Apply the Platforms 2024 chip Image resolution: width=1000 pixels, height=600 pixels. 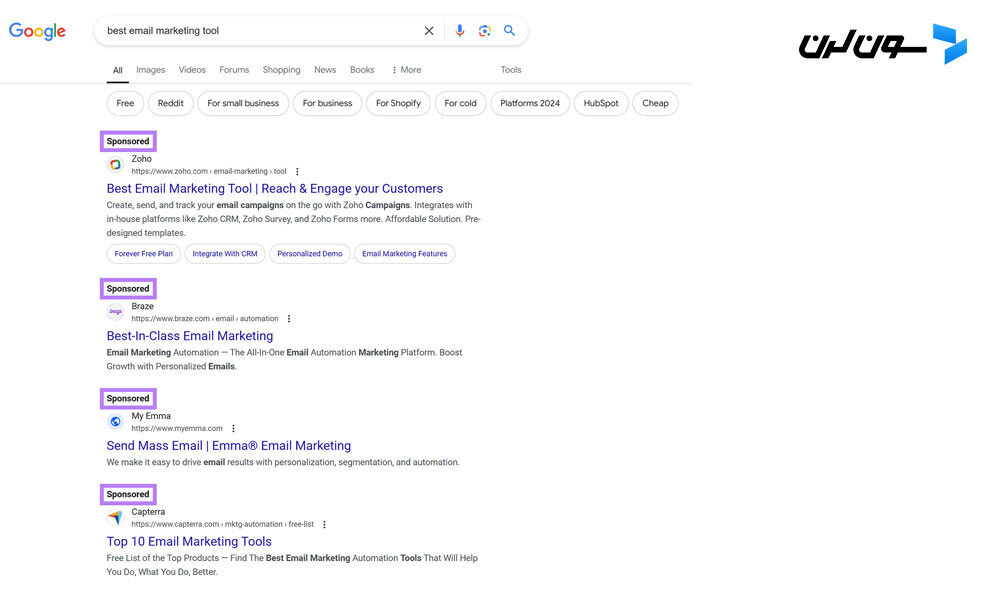530,103
